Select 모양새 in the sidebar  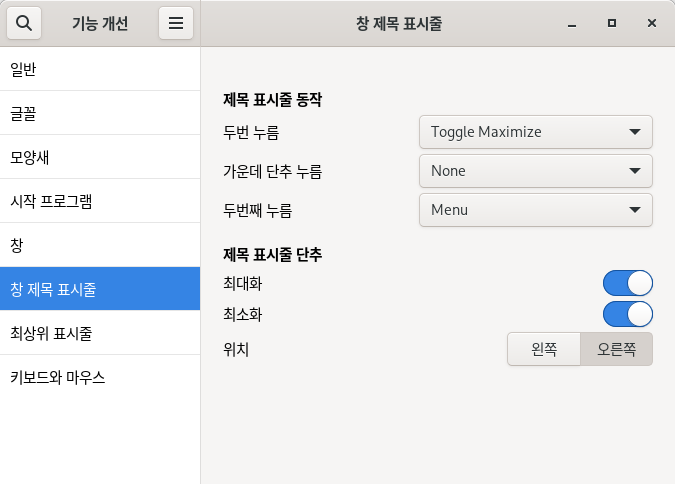(100, 157)
